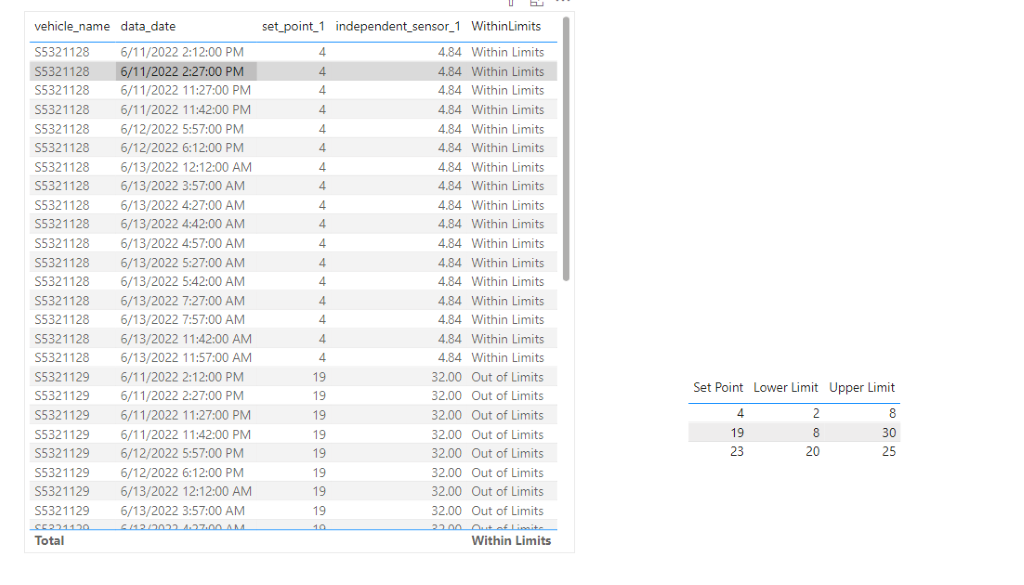Select the date cell 6/13/2022 11:57:00 AM
Screen dimensions: 1024x585
pyautogui.click(x=186, y=358)
